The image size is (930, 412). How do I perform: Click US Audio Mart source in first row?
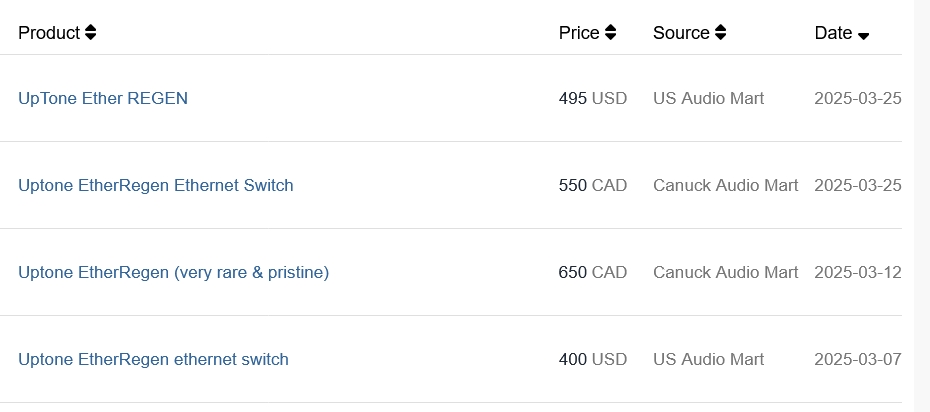tap(708, 98)
